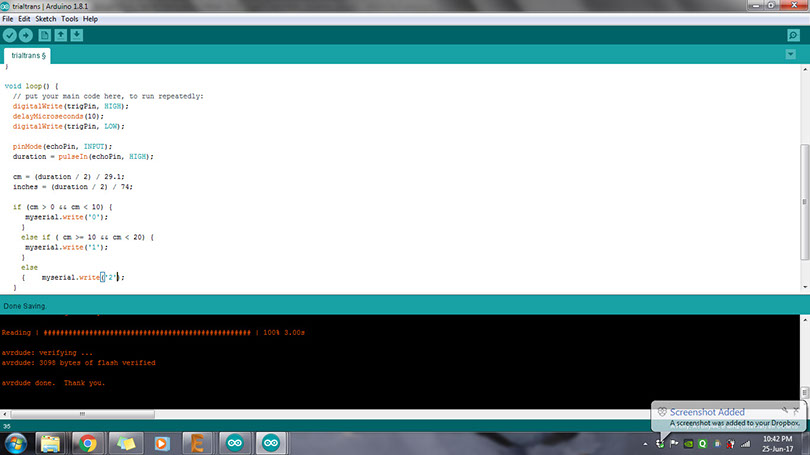Open the taskbar clock showing 10:42 PM
The height and width of the screenshot is (455, 810).
coord(777,444)
